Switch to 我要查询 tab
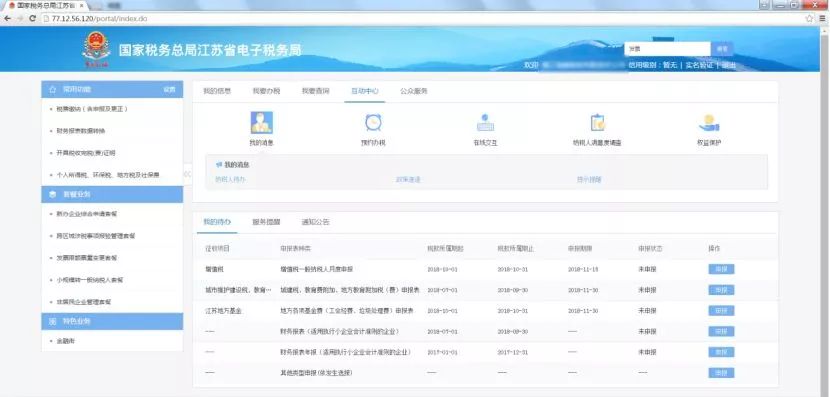The image size is (830, 397). [315, 91]
